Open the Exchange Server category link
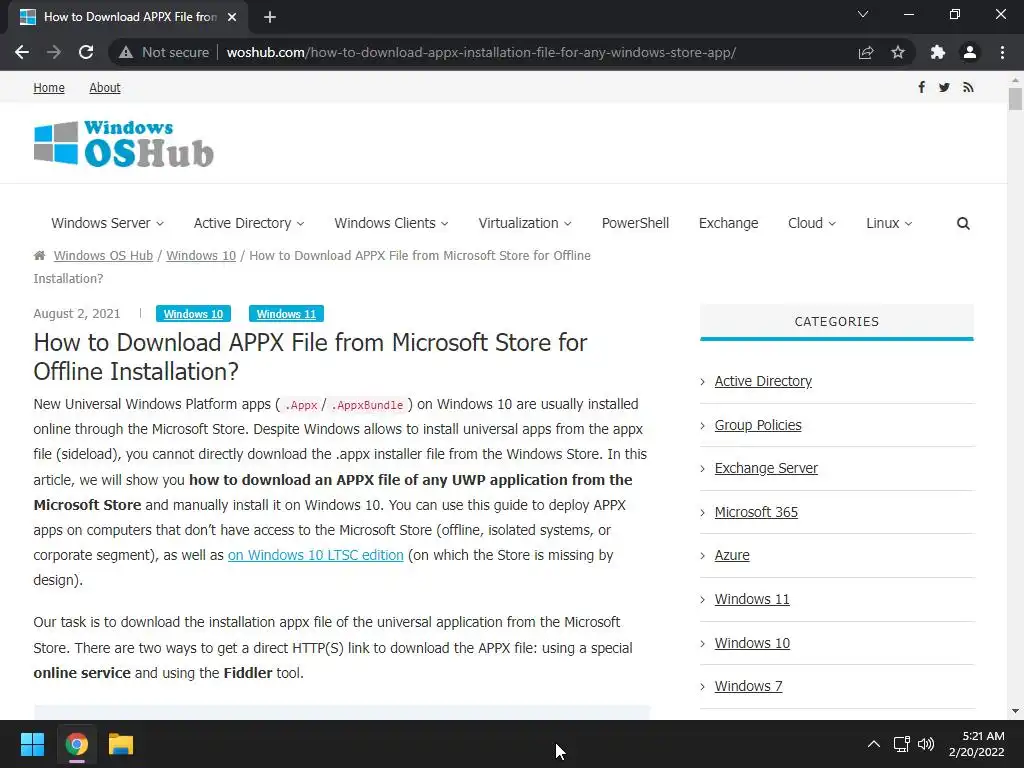1024x768 pixels. [x=766, y=468]
